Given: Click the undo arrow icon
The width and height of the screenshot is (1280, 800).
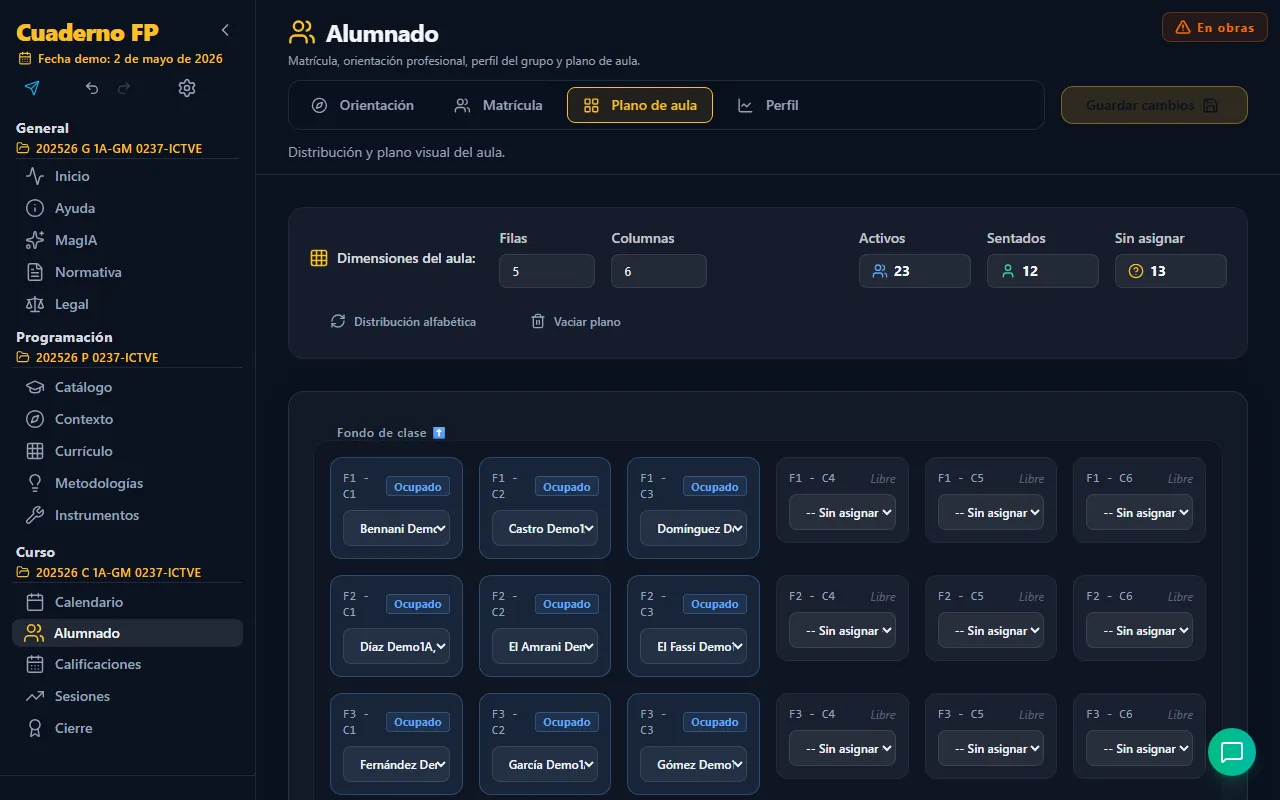Looking at the screenshot, I should tap(92, 88).
